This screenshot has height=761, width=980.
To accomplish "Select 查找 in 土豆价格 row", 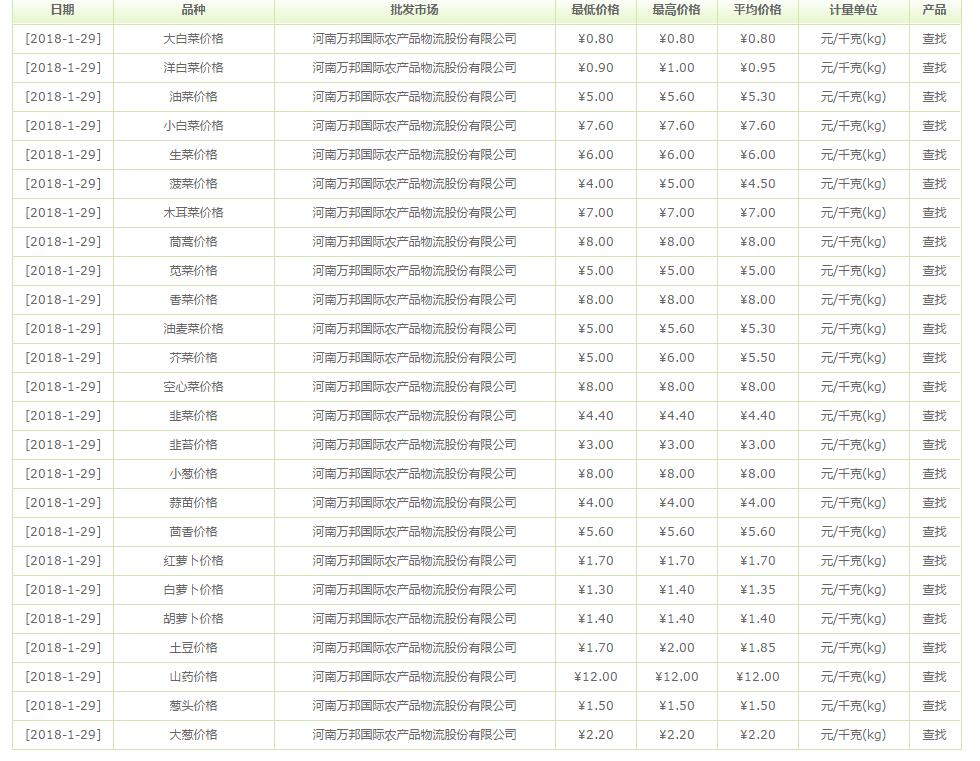I will pos(933,648).
